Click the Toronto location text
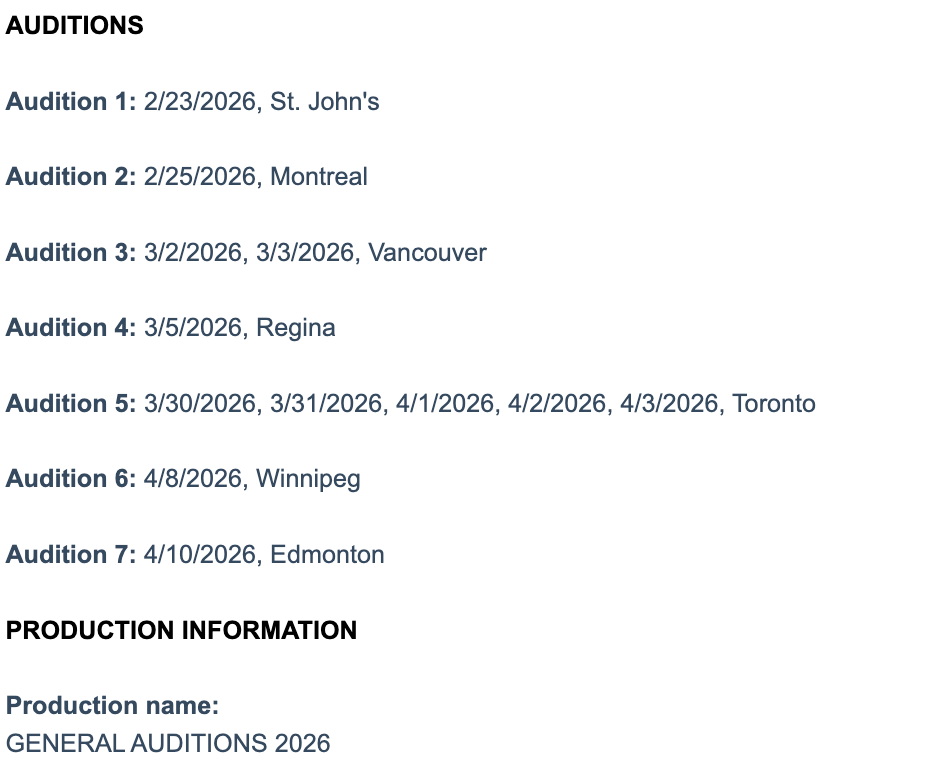This screenshot has width=936, height=770. point(774,404)
